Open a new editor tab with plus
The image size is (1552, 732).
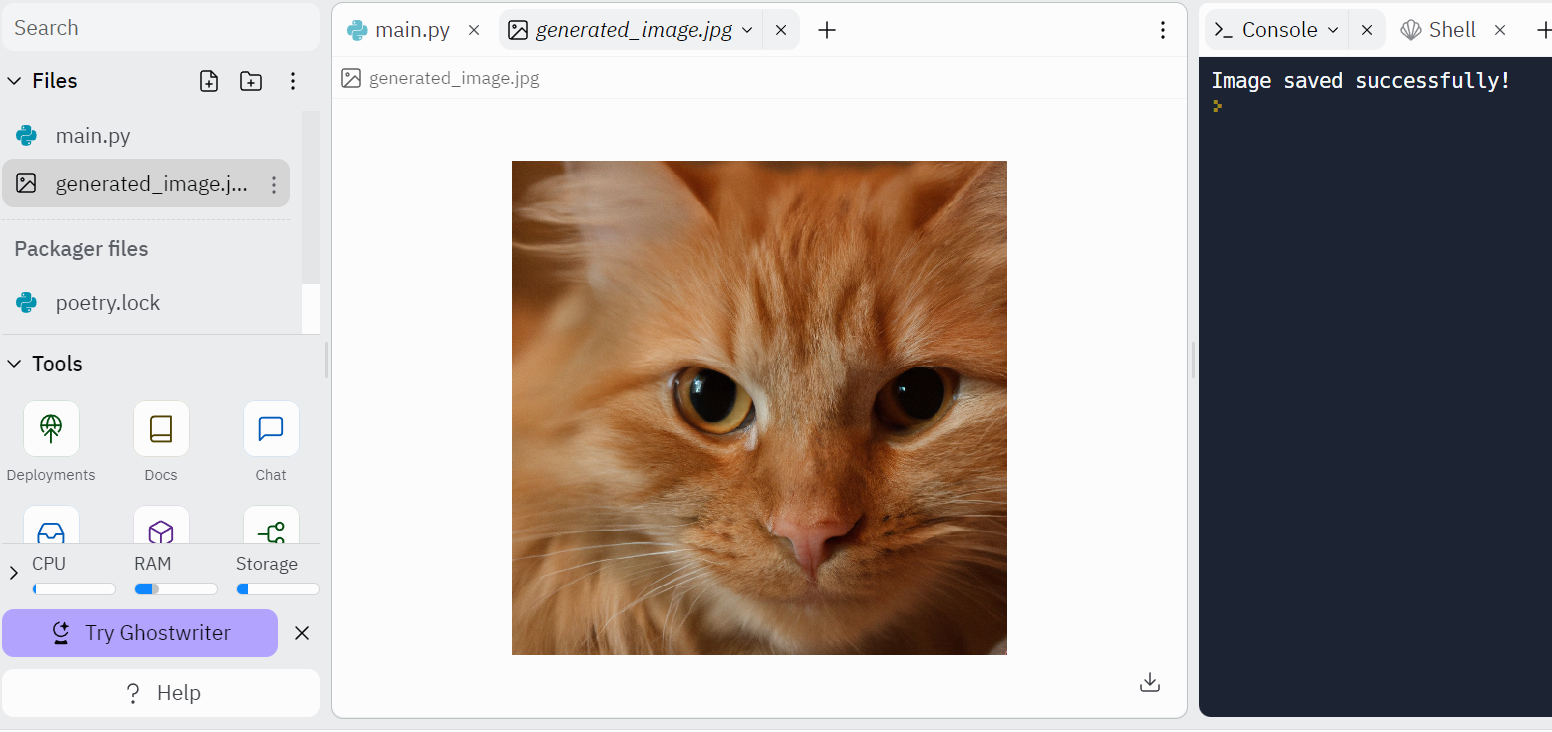(827, 30)
